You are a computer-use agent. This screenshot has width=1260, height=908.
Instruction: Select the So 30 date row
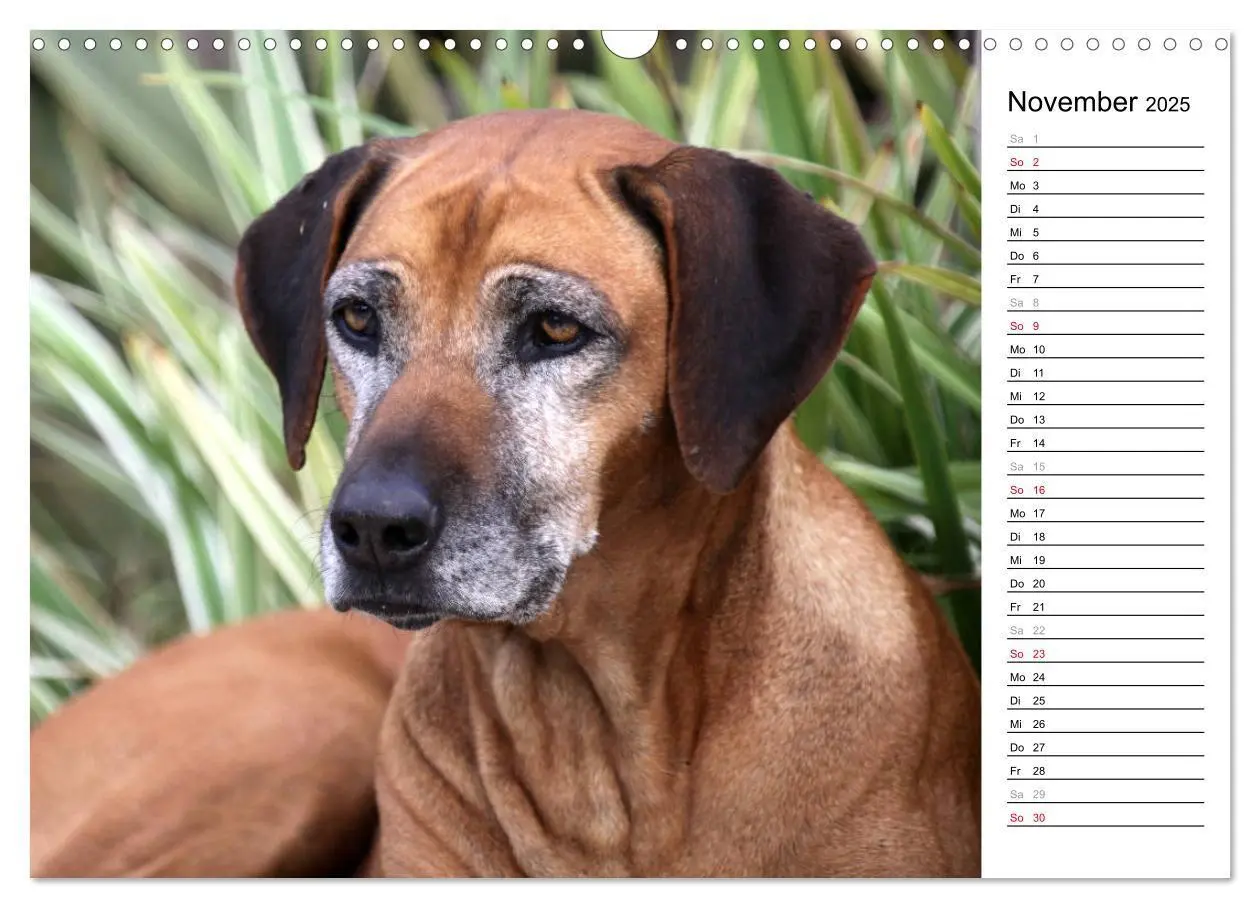coord(1105,818)
